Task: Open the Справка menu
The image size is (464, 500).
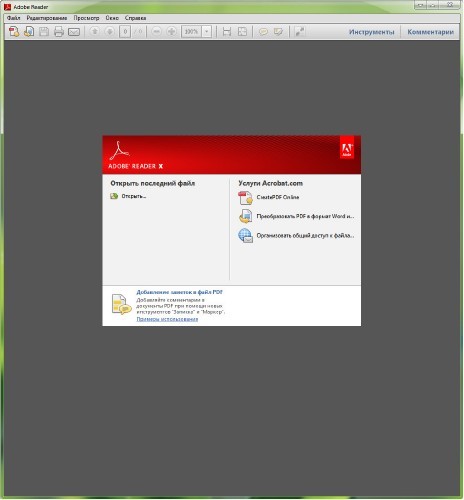Action: pos(135,18)
